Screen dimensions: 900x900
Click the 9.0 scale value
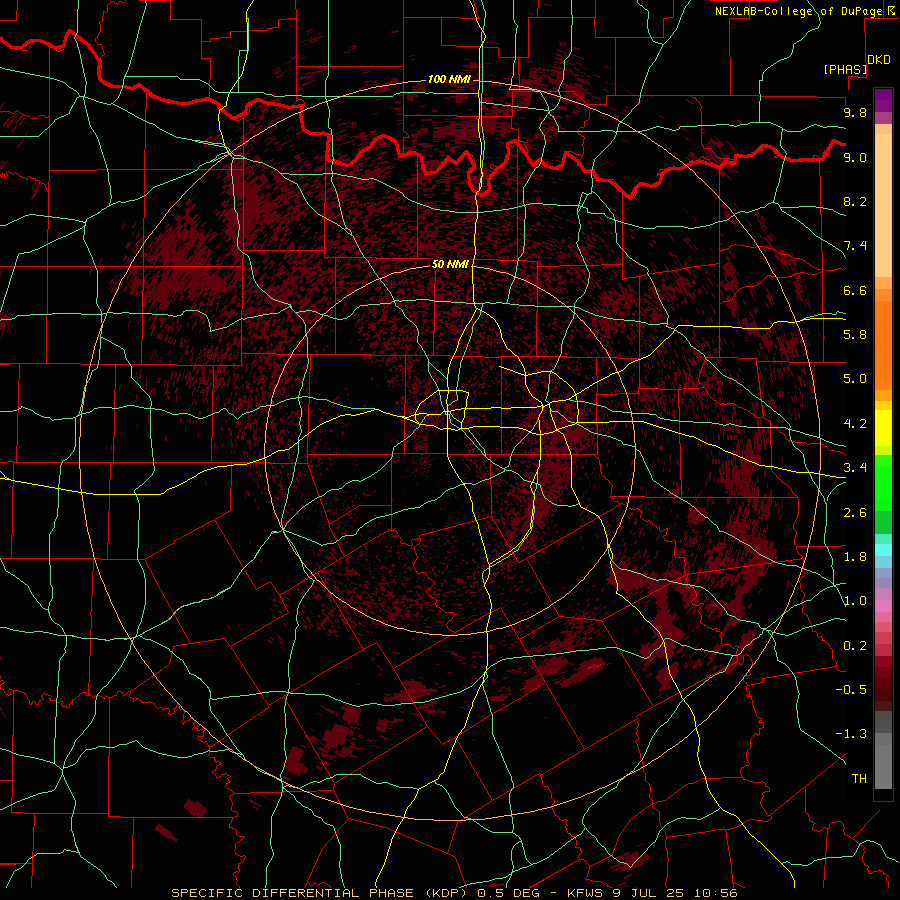click(x=855, y=157)
